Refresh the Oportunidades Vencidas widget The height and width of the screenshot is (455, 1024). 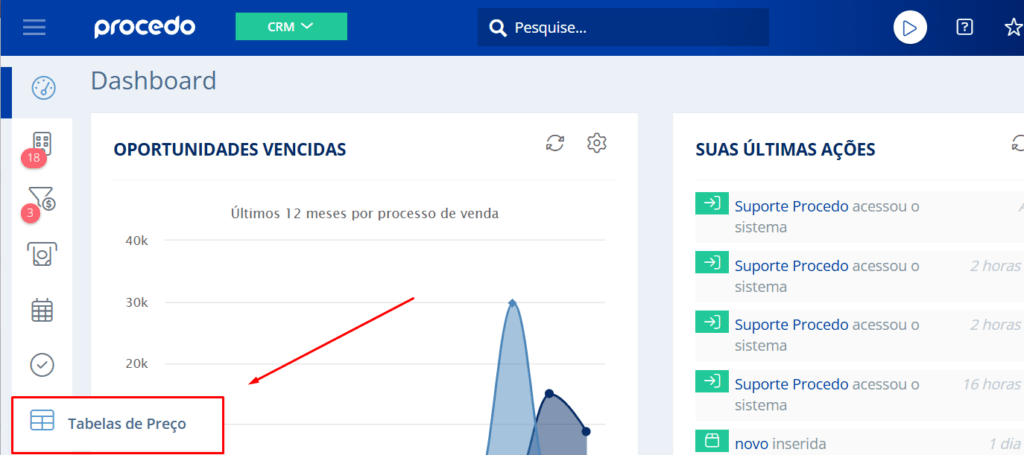tap(555, 143)
